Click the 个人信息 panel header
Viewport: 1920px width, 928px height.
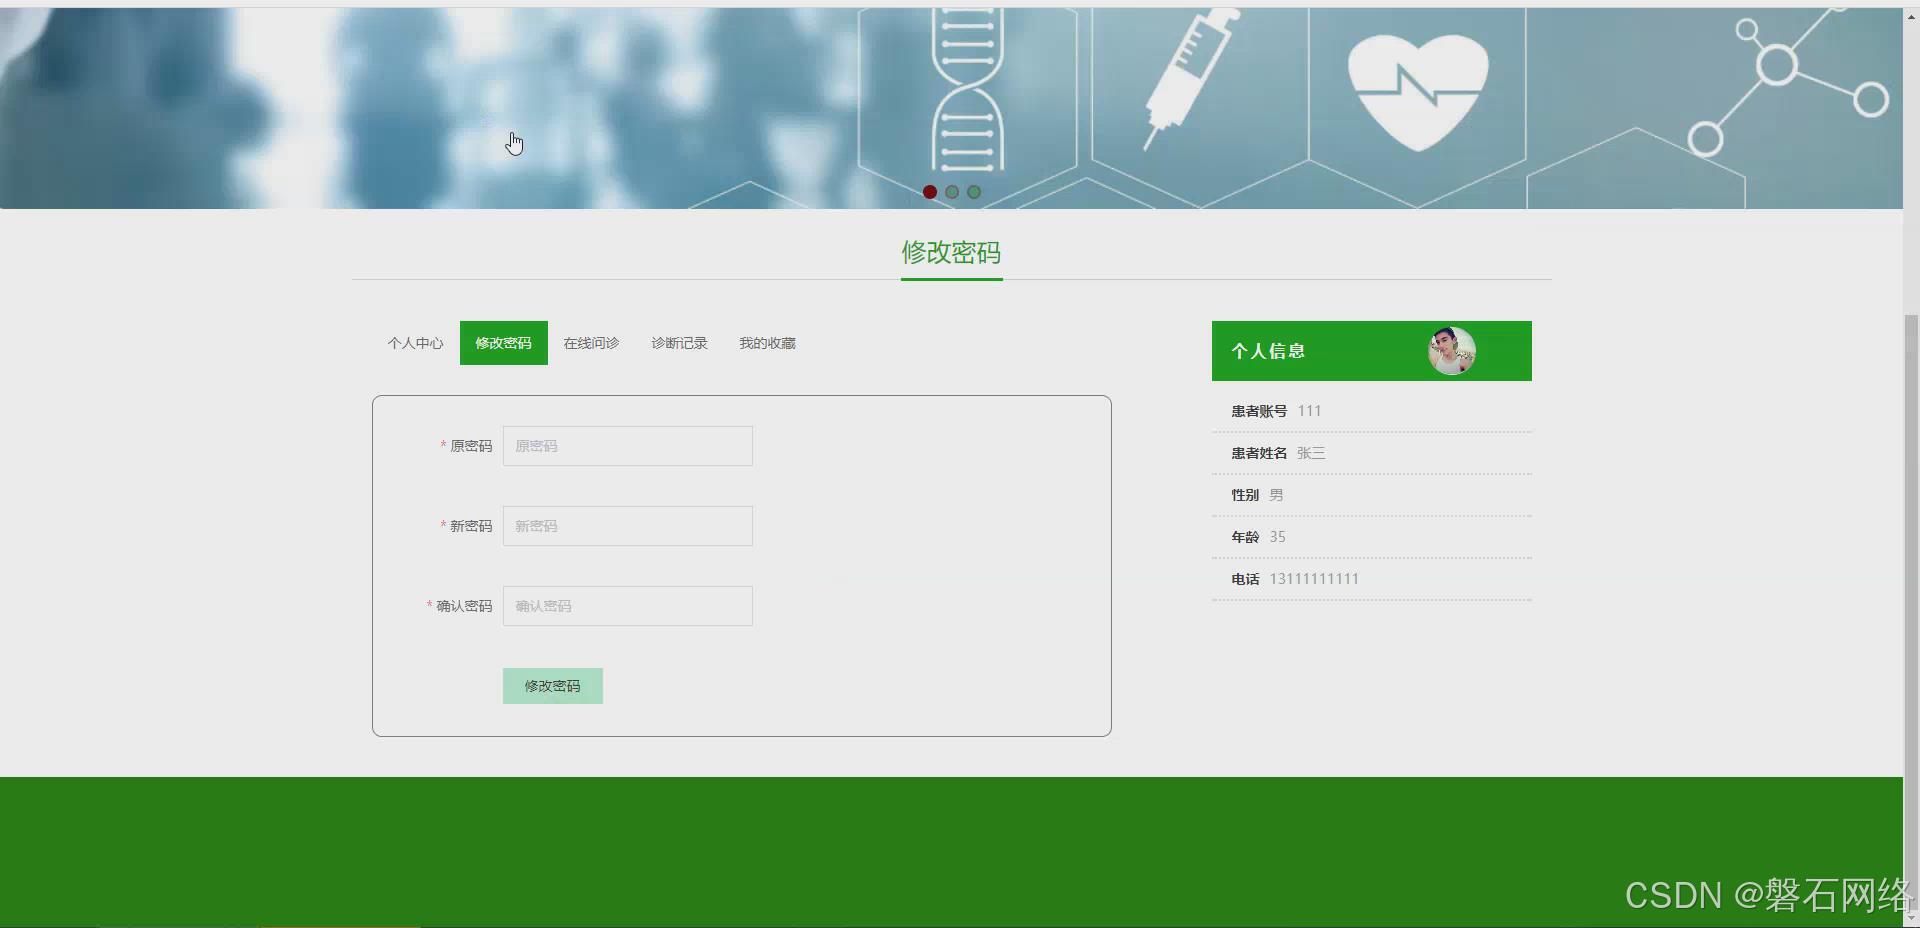tap(1268, 351)
